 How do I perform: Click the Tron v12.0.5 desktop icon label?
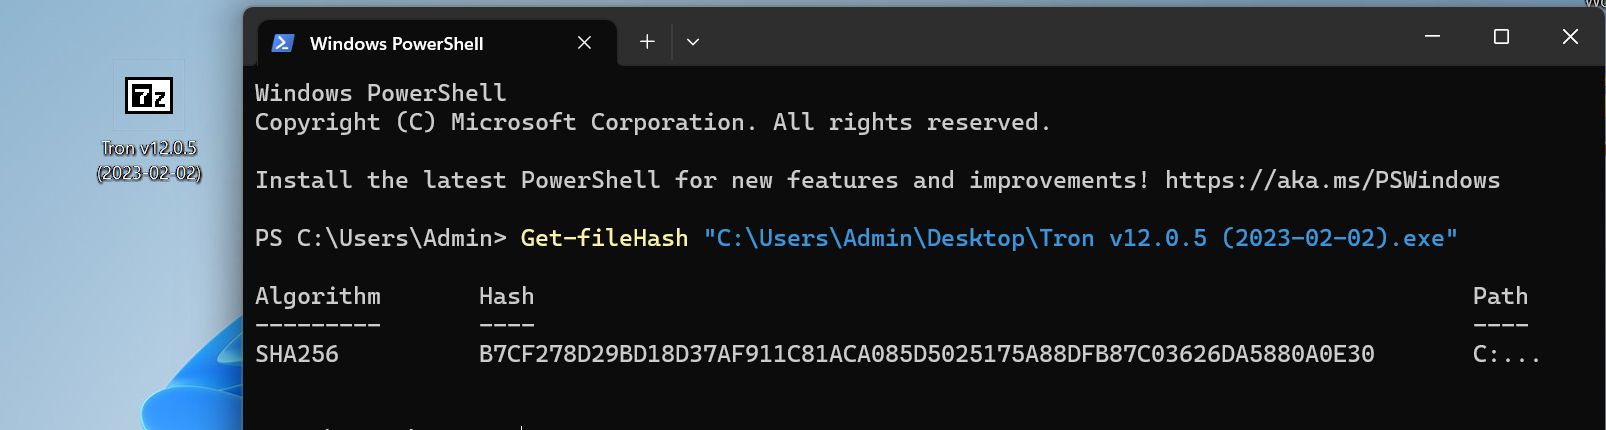[149, 160]
